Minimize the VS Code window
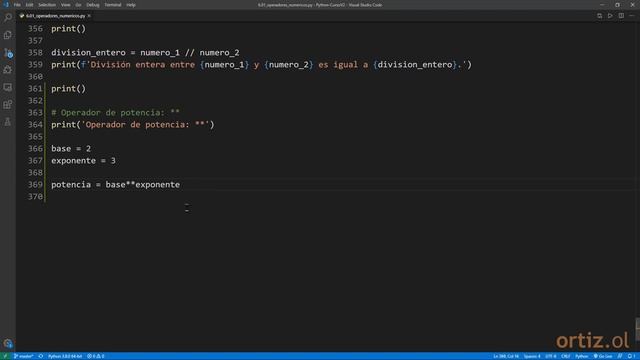Image resolution: width=640 pixels, height=360 pixels. pos(602,5)
